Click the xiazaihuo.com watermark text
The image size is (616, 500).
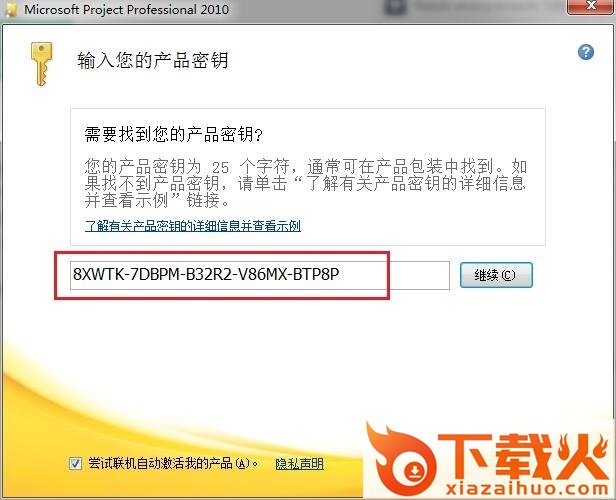527,489
